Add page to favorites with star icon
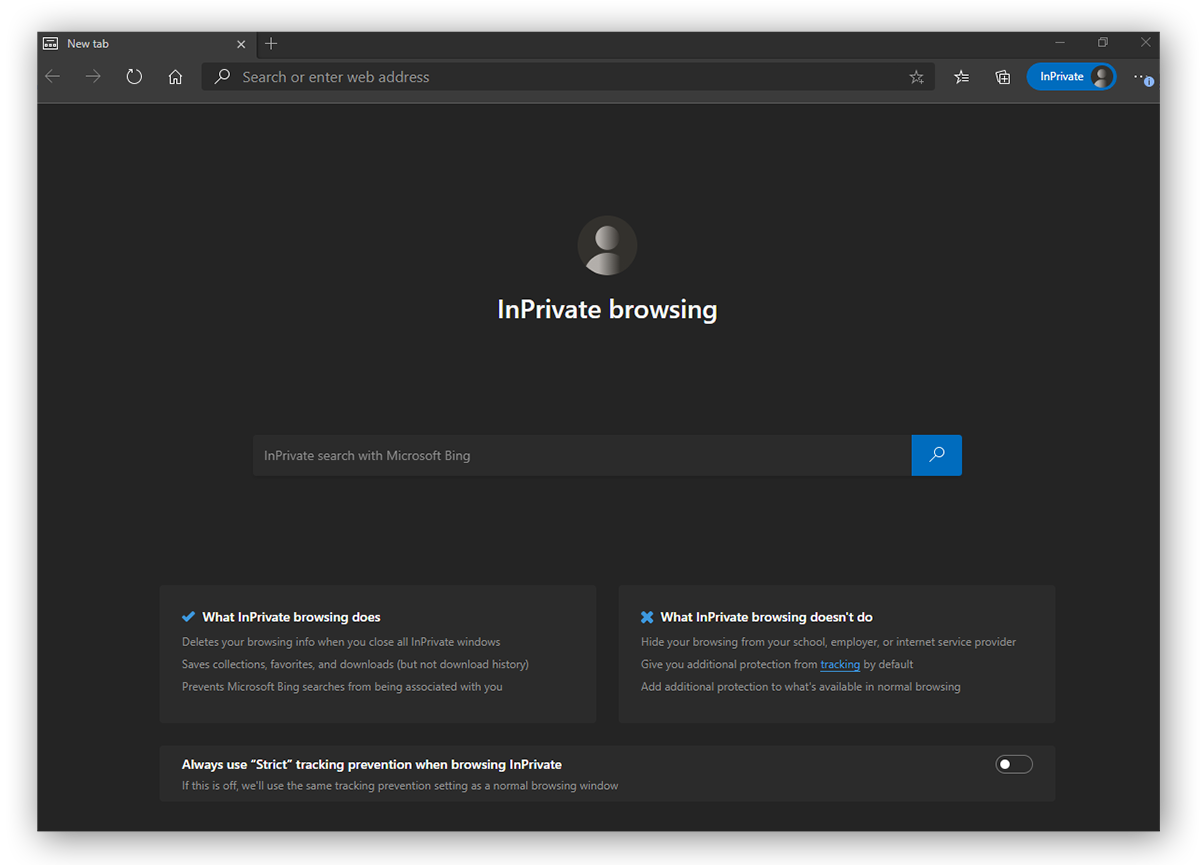Viewport: 1200px width, 865px height. point(916,77)
